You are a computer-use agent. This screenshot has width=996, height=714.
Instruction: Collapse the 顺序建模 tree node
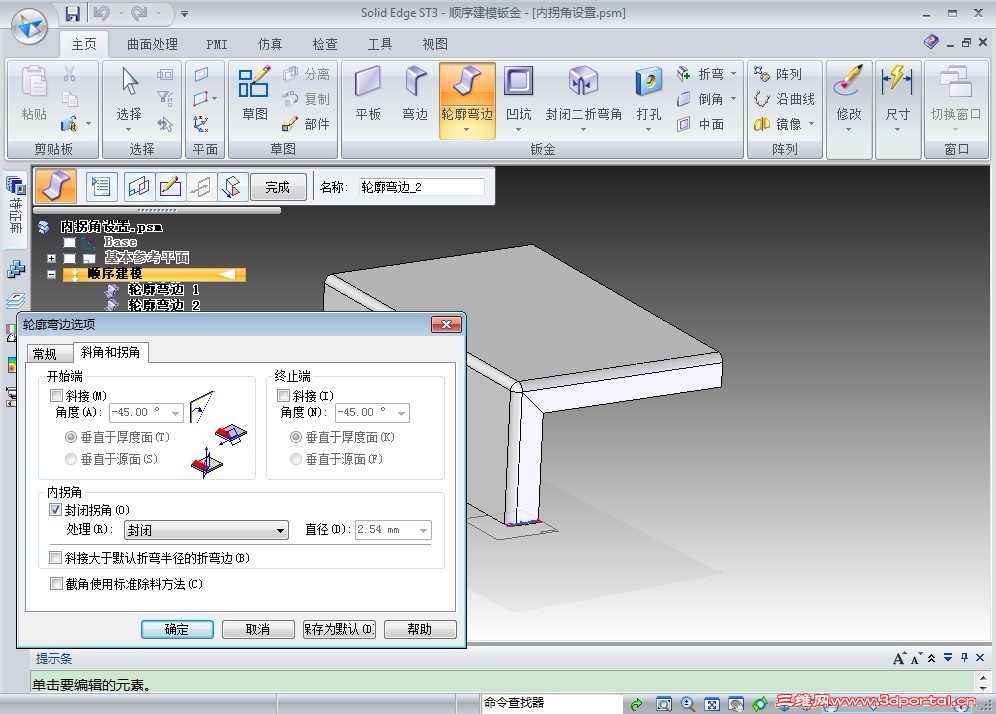[51, 274]
